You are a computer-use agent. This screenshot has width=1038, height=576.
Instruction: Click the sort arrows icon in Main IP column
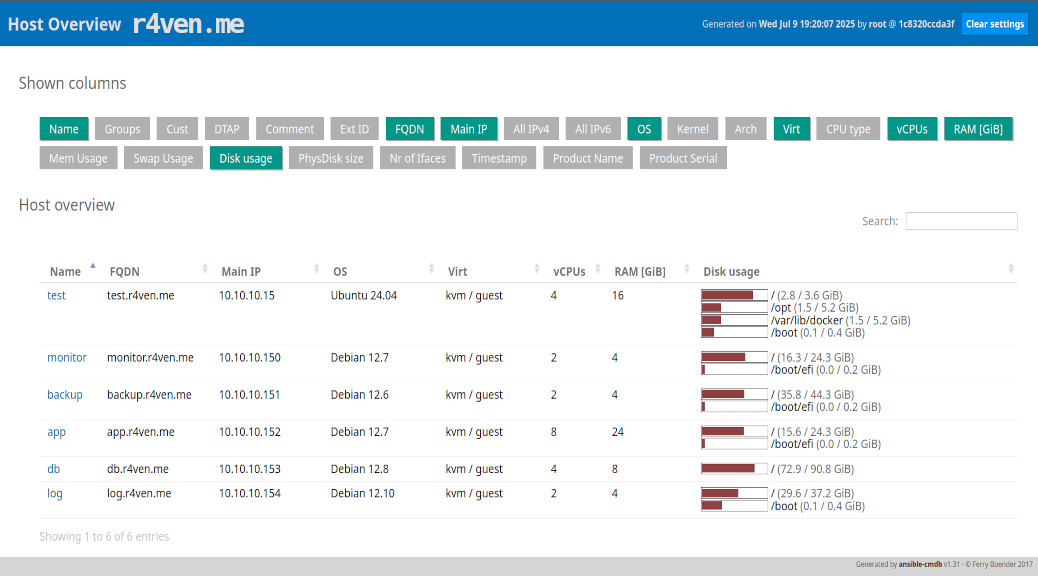pyautogui.click(x=317, y=270)
